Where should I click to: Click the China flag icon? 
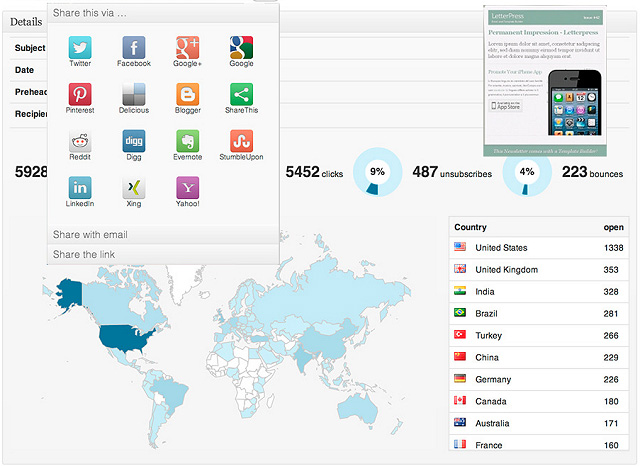click(460, 357)
